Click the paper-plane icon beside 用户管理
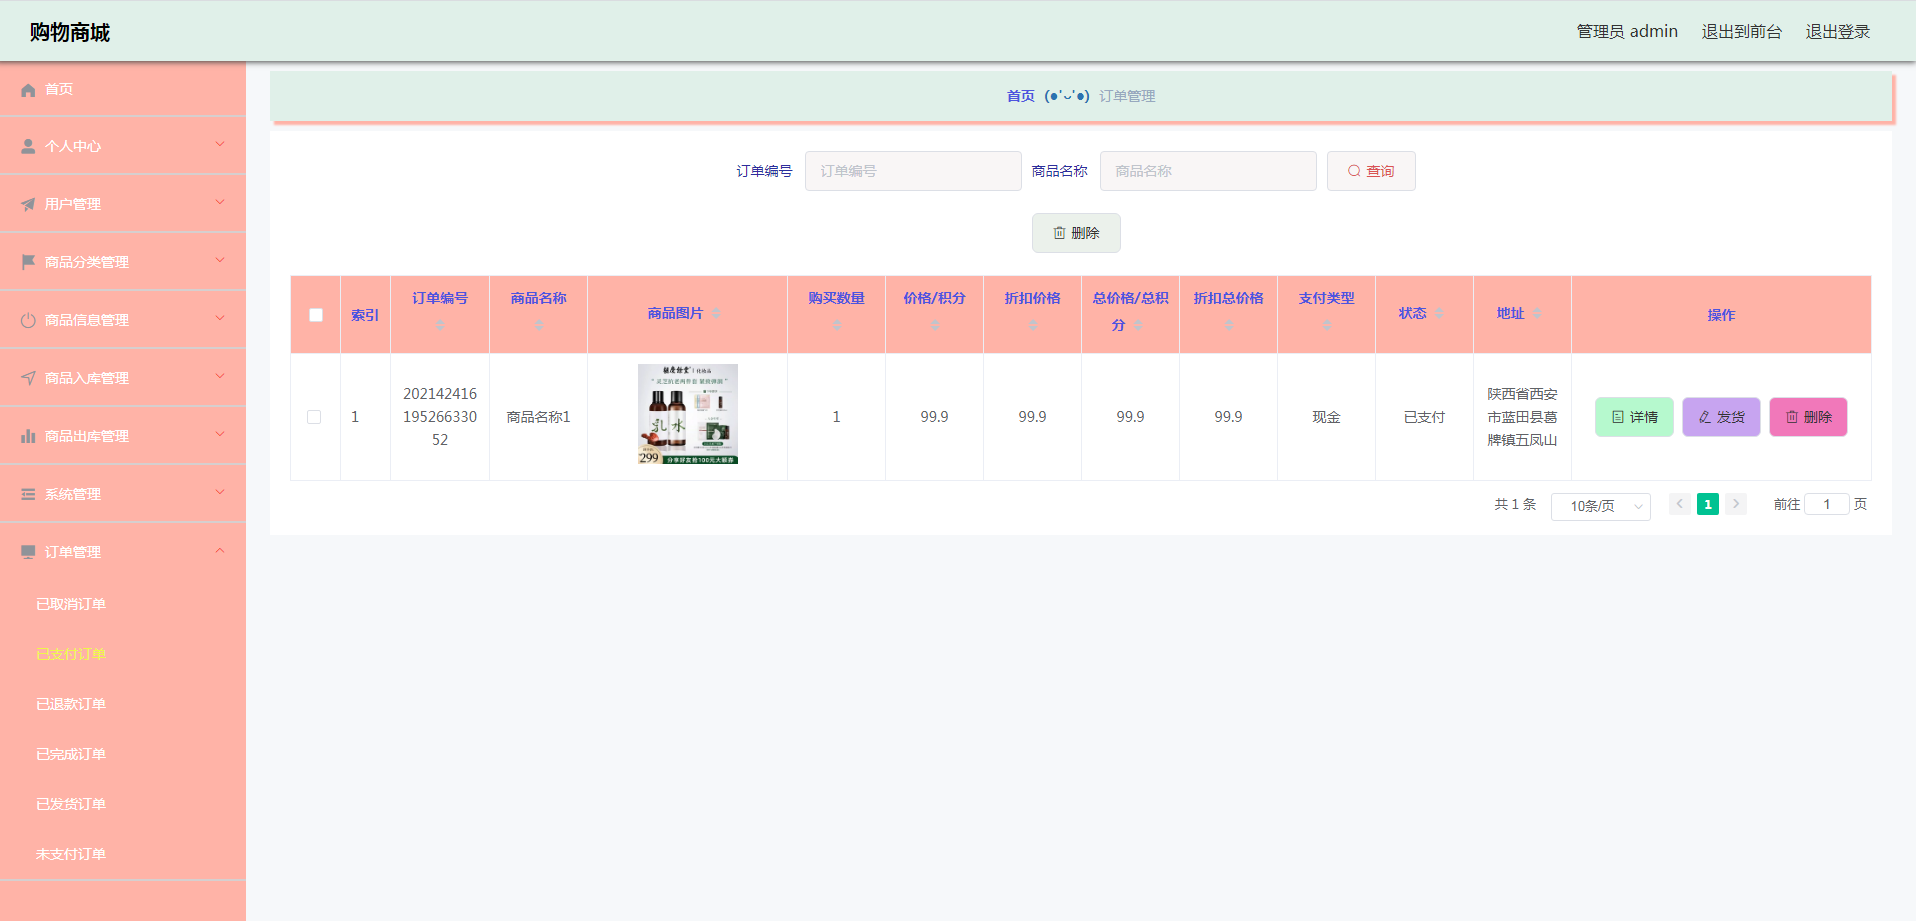The width and height of the screenshot is (1916, 921). coord(28,204)
